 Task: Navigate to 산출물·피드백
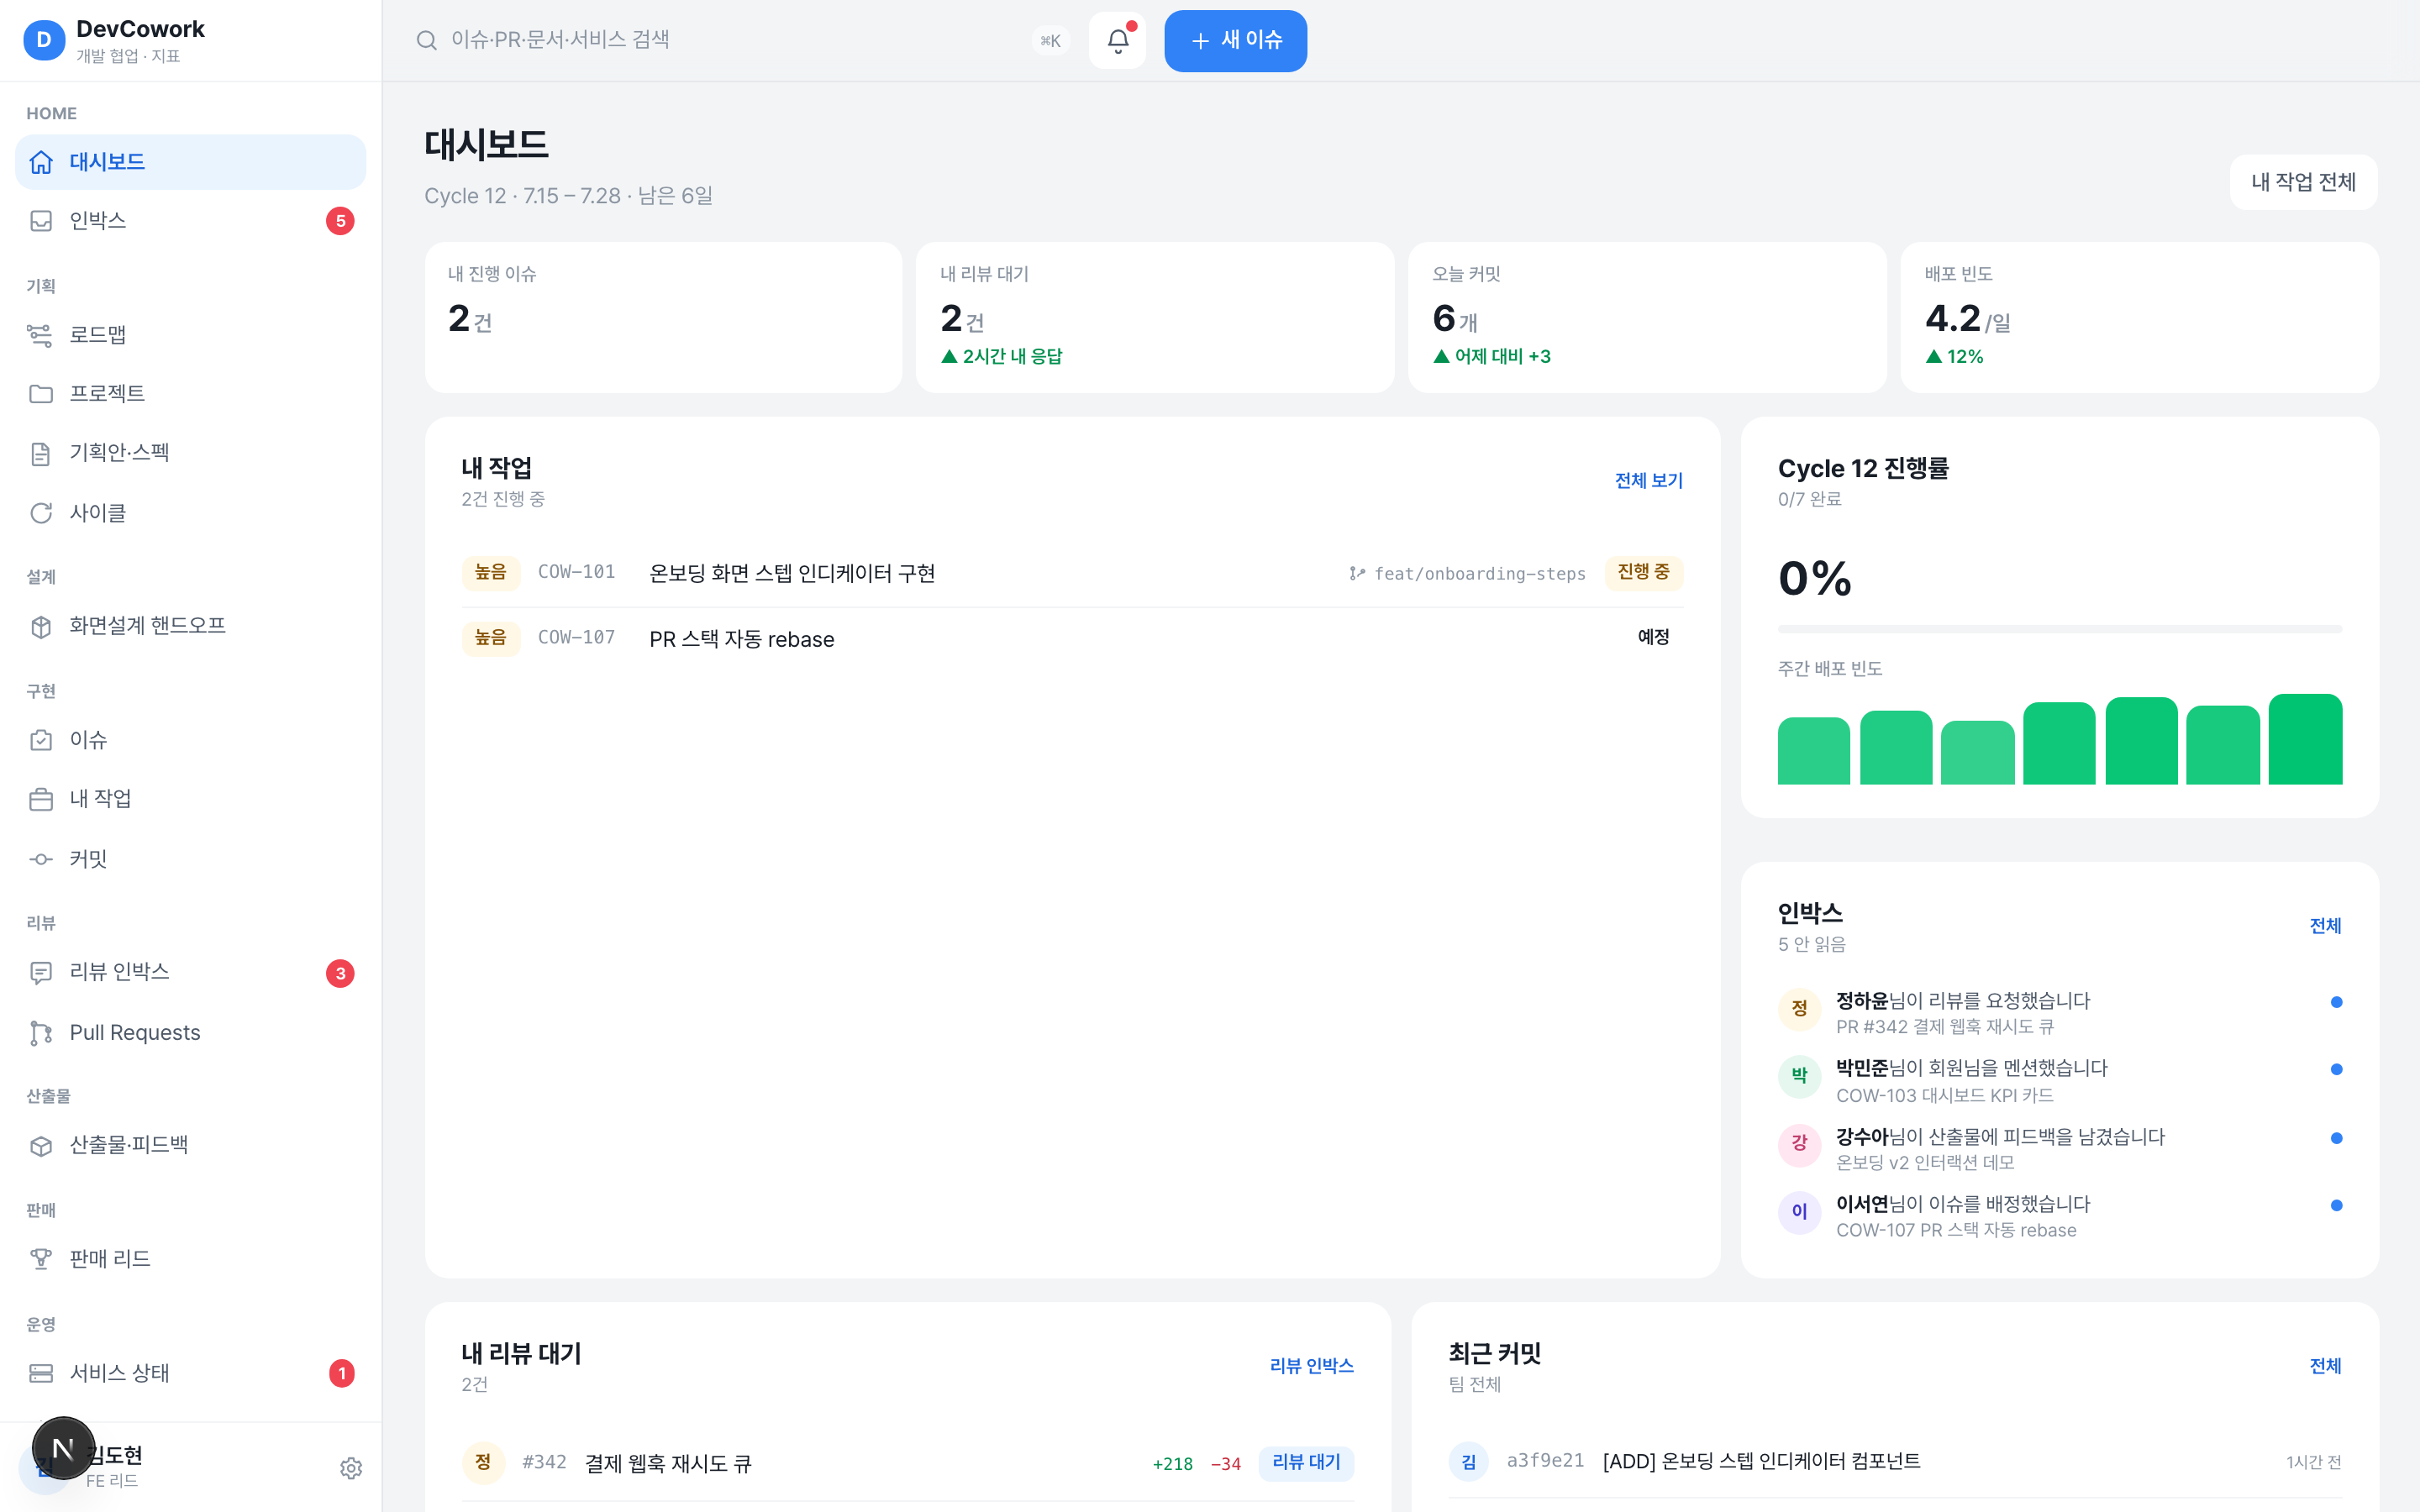coord(190,1146)
